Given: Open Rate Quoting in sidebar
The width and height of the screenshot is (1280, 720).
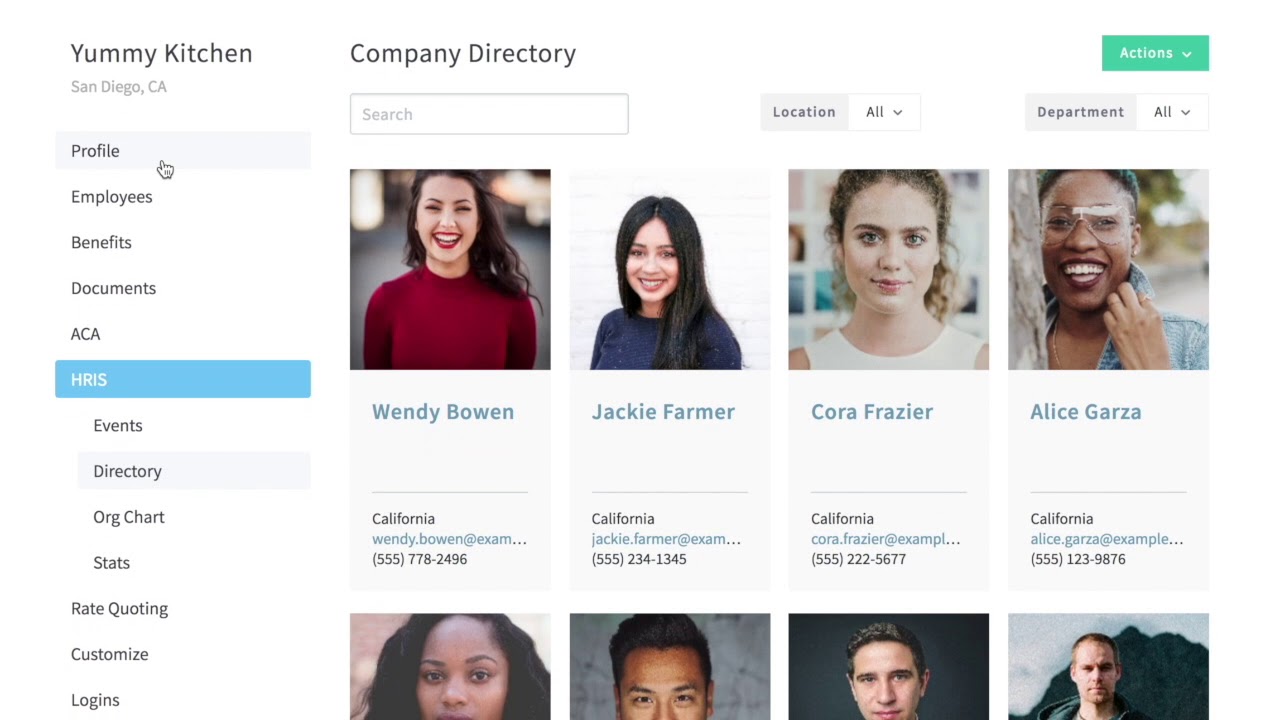Looking at the screenshot, I should [x=119, y=609].
